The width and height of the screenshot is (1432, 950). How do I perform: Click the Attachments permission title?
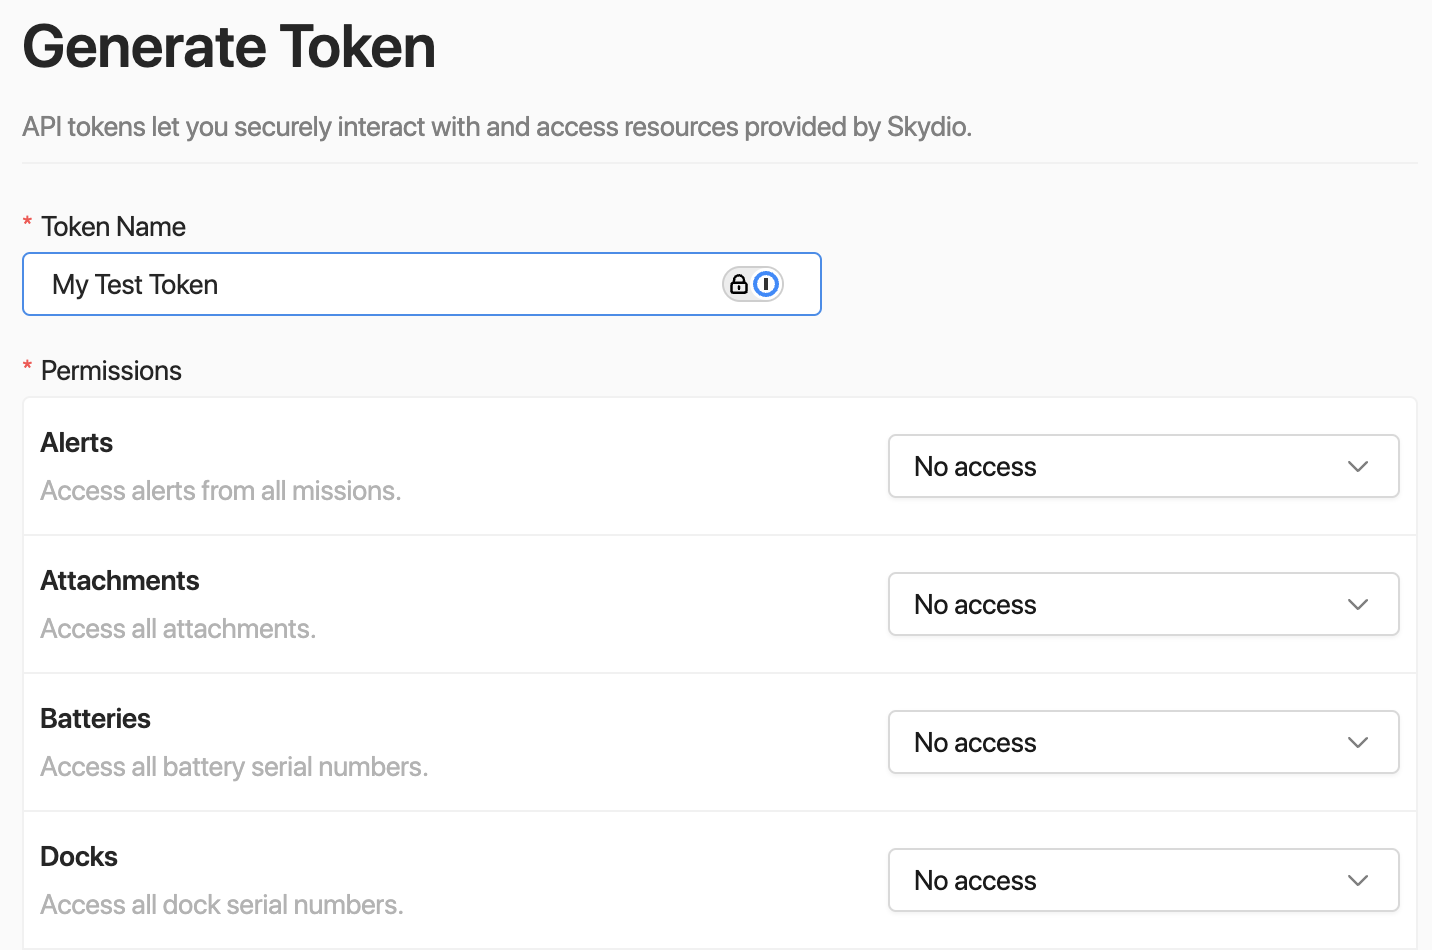point(120,581)
